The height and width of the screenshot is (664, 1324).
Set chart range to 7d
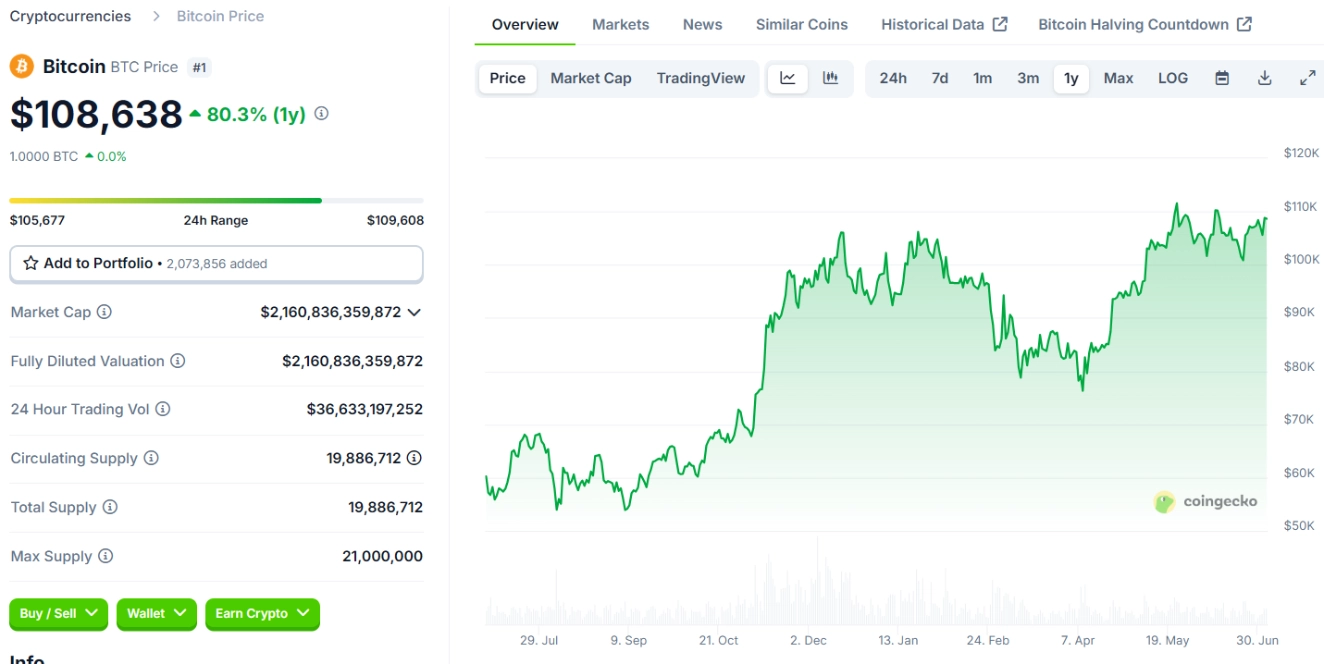point(940,78)
